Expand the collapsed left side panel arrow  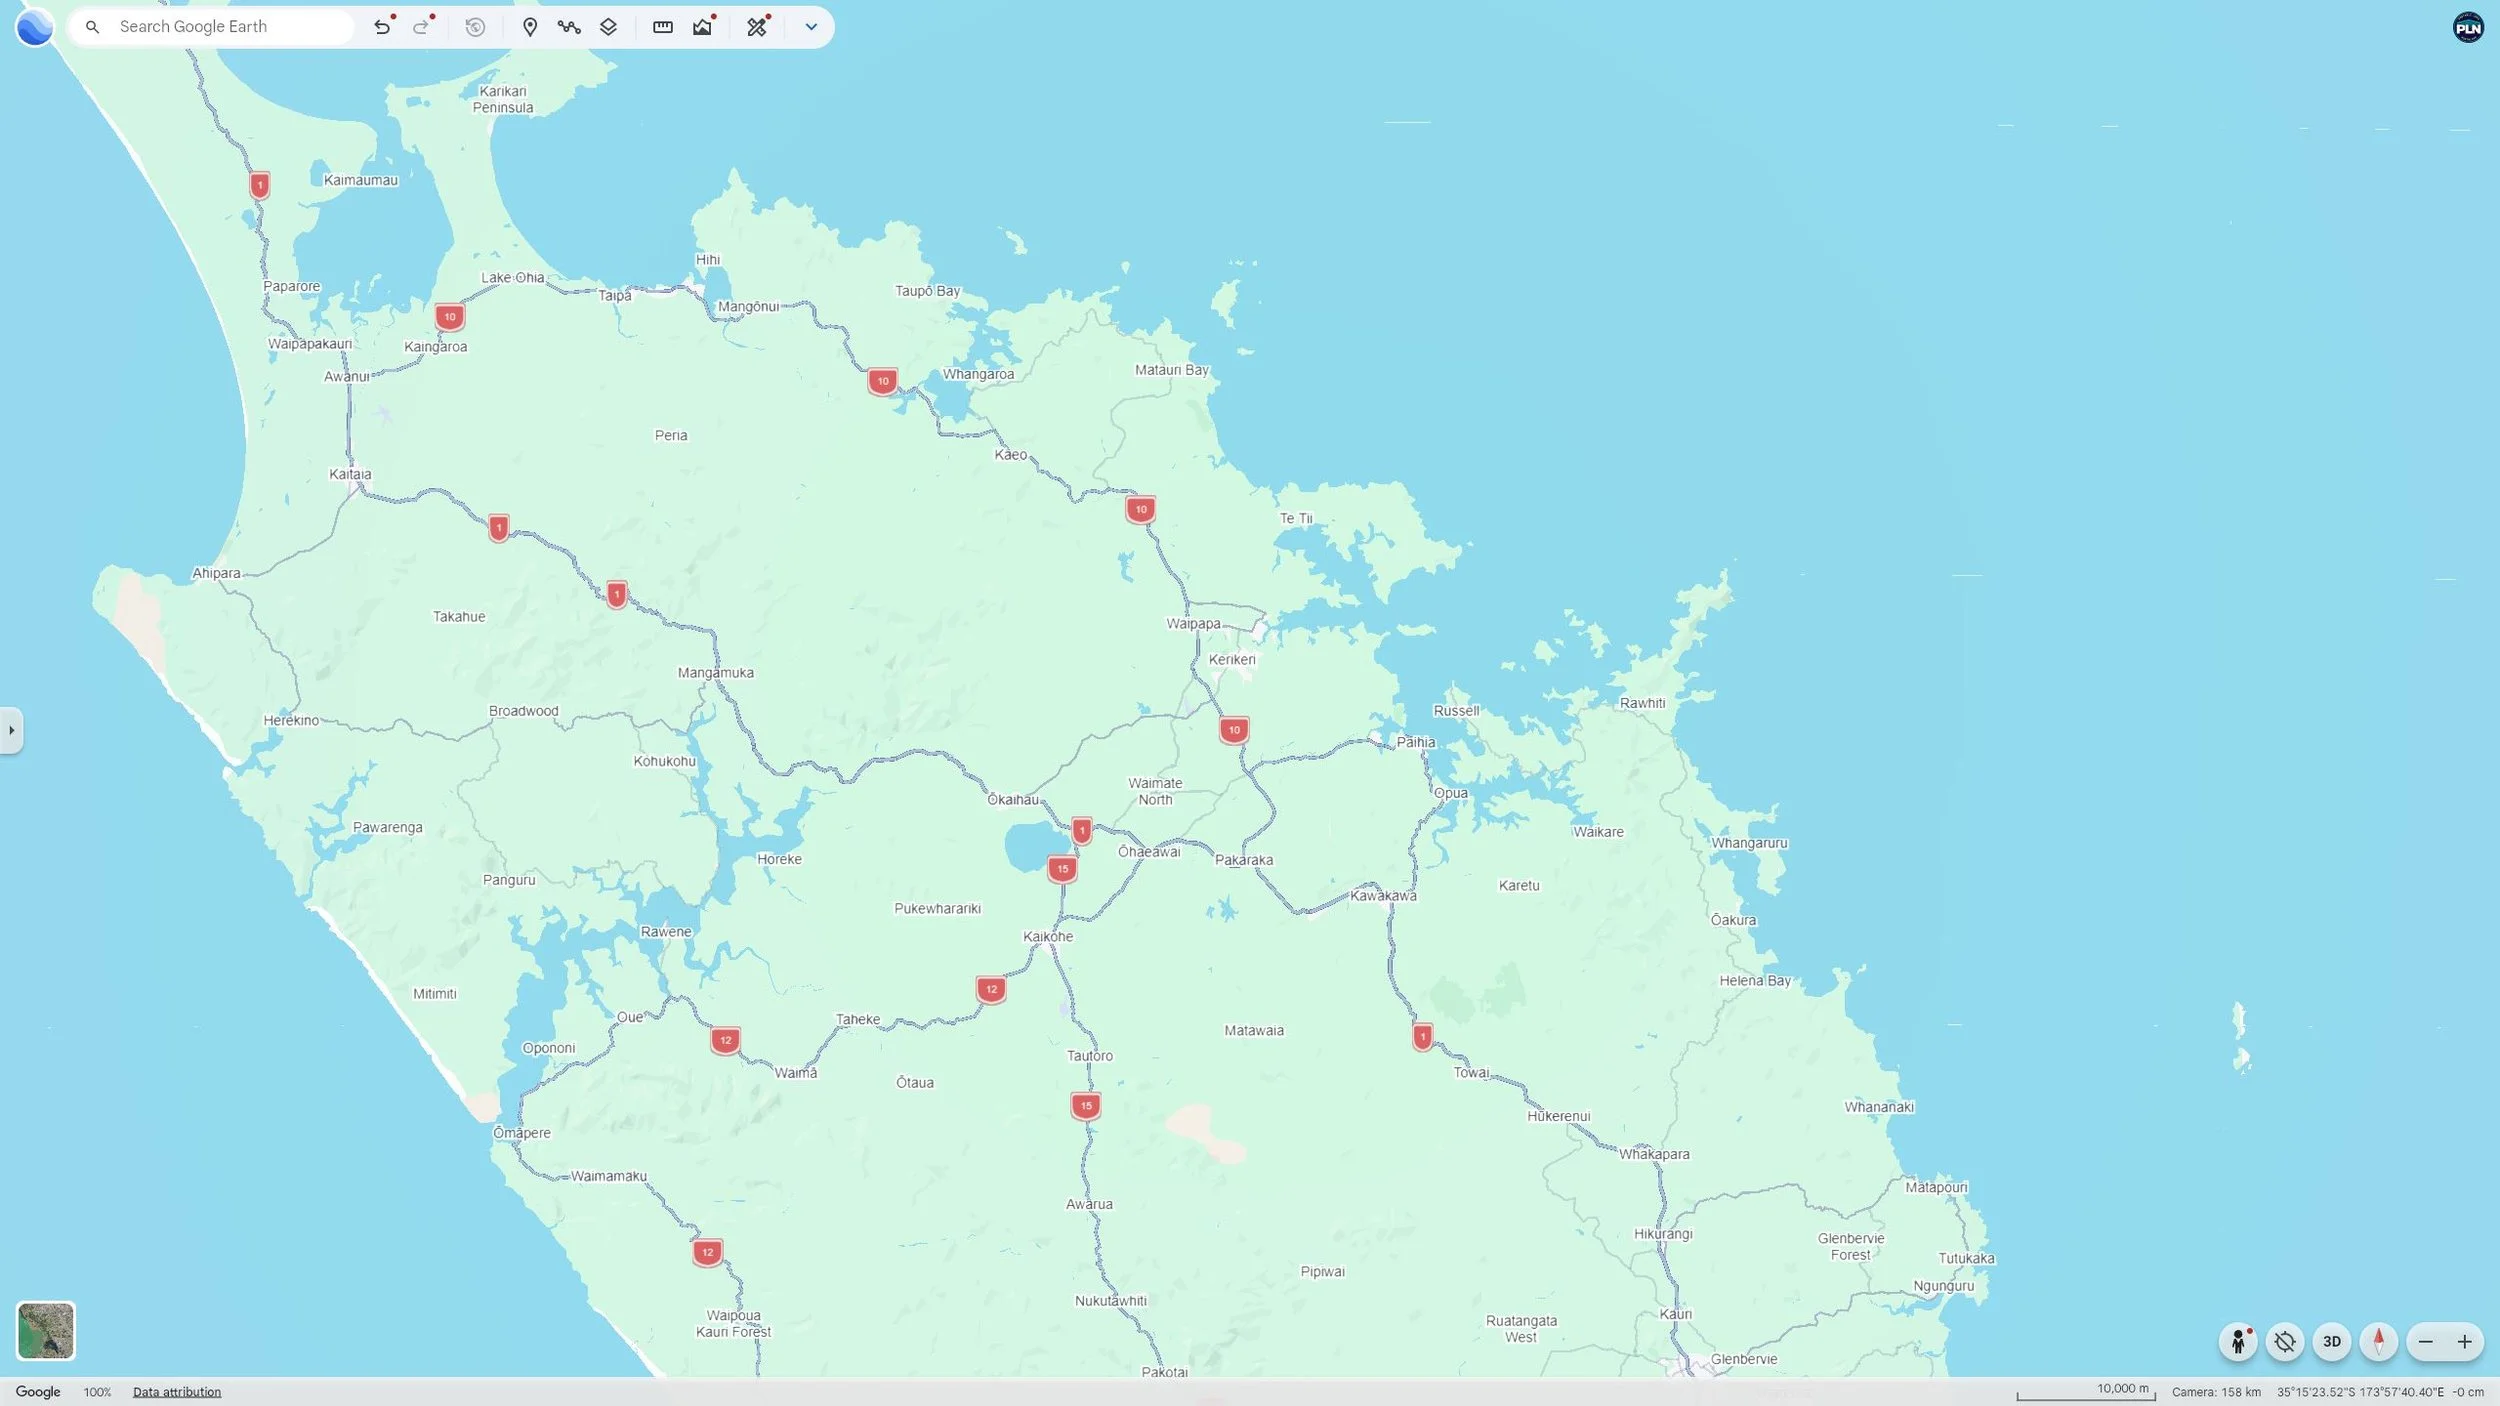click(x=11, y=730)
